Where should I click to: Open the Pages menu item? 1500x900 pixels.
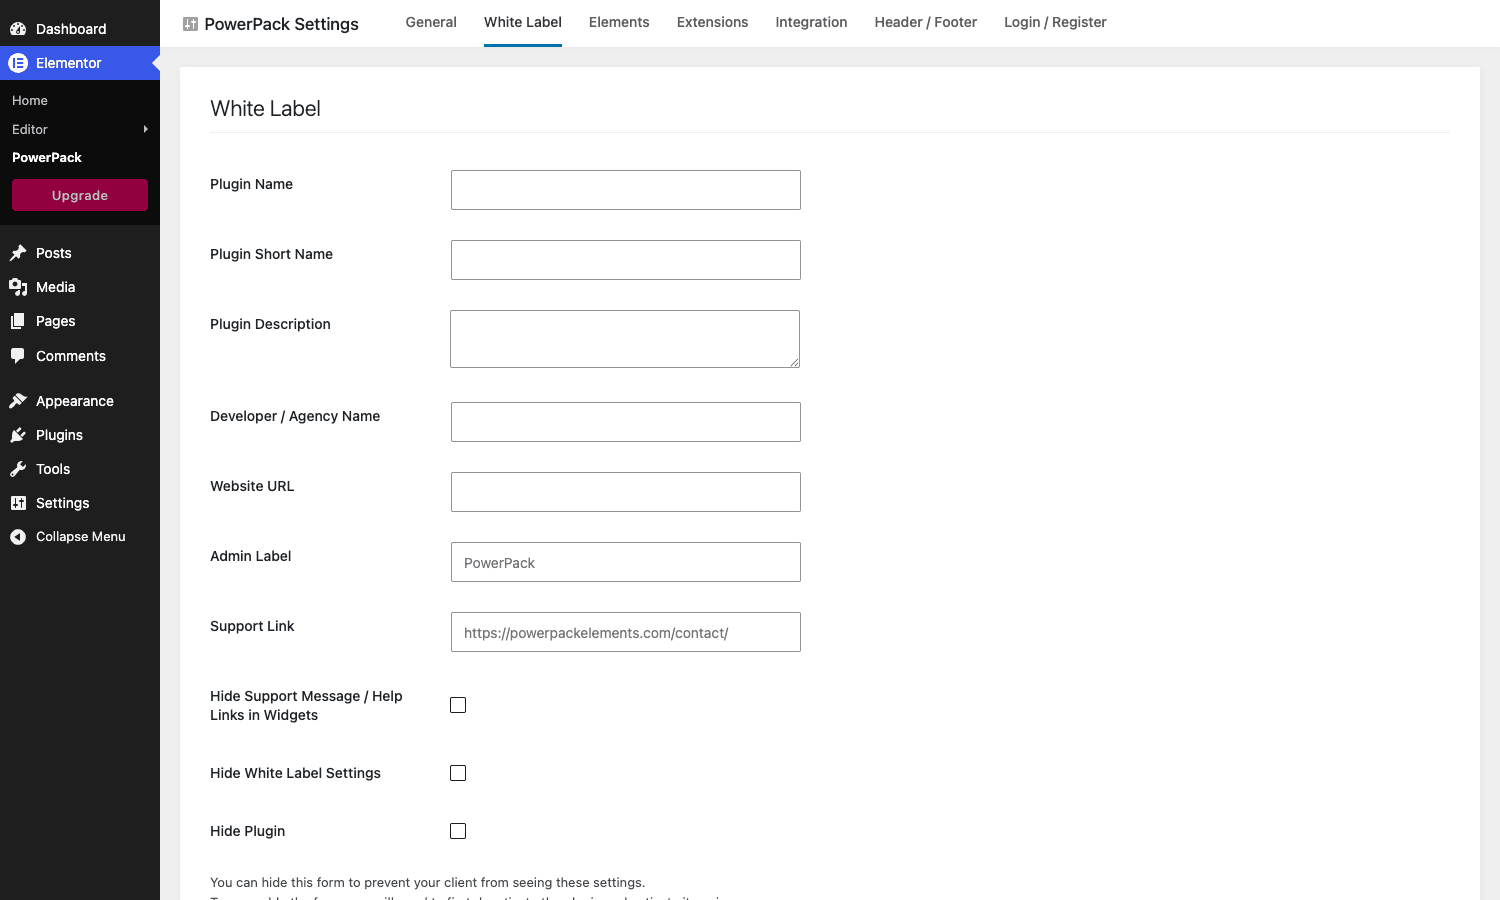(x=80, y=321)
